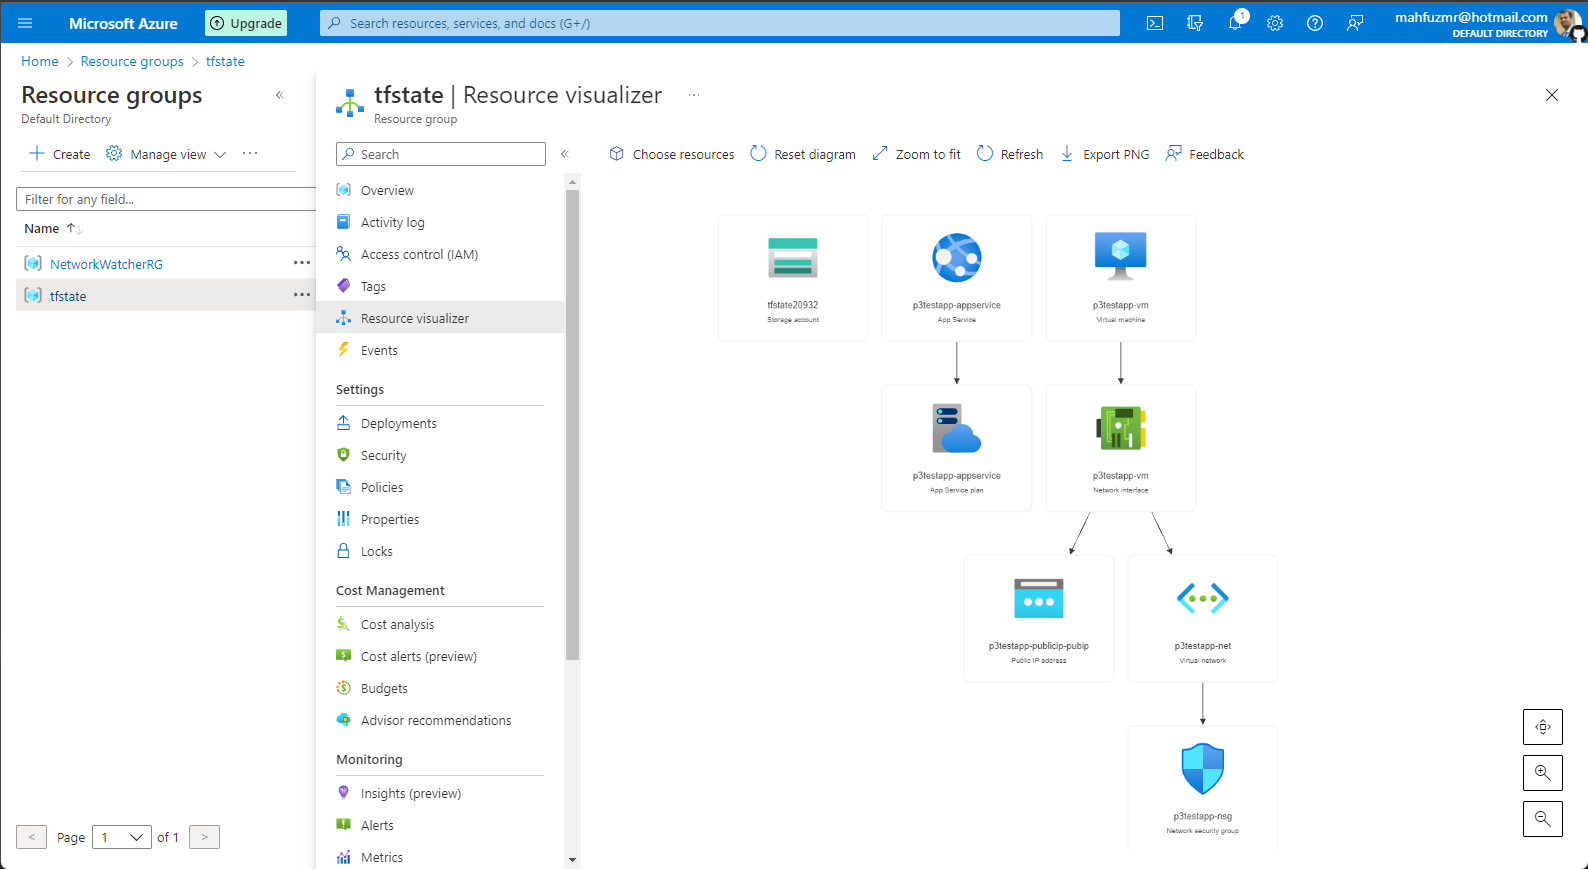Select the p3testapp-vm Virtual machine node
This screenshot has height=869, width=1588.
click(1121, 278)
